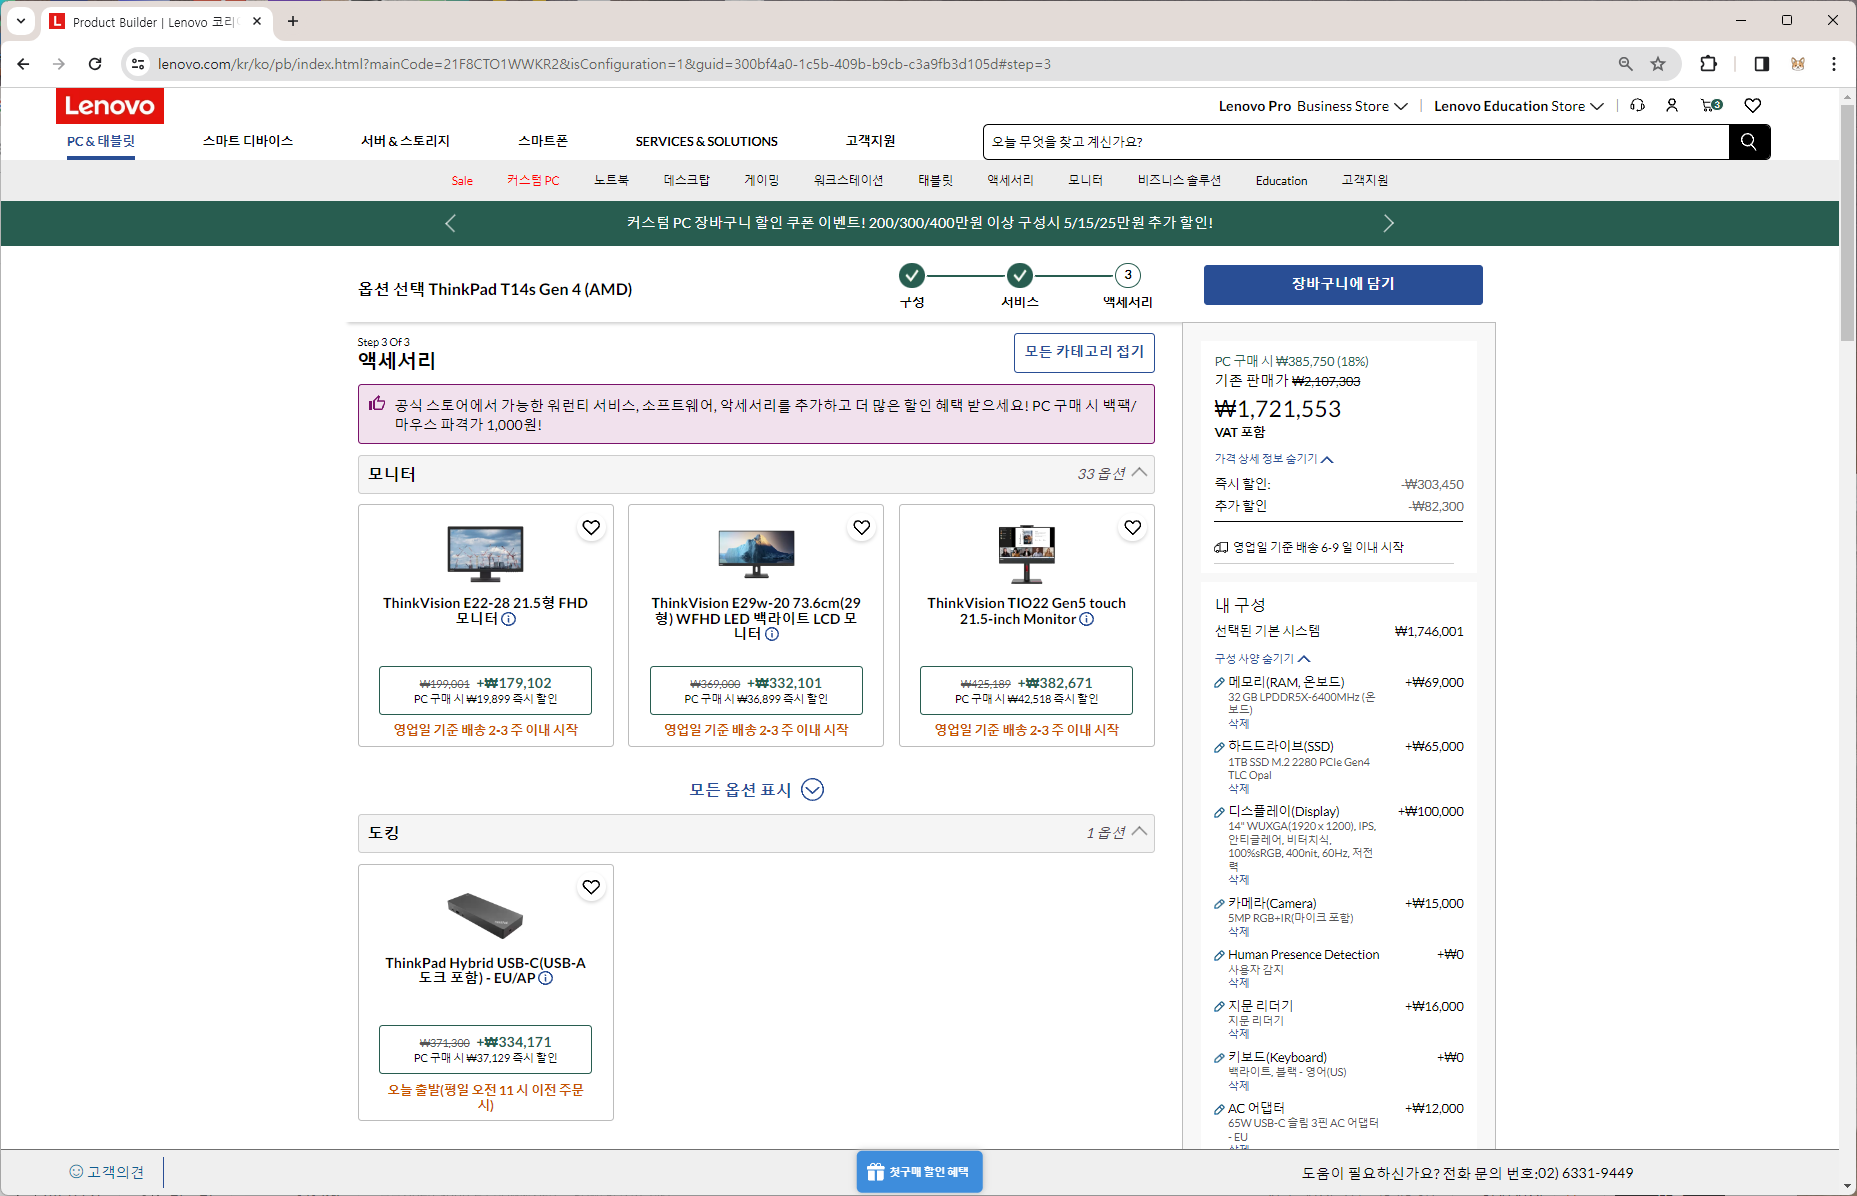Show info for ThinkVision E29w-20 monitor
Viewport: 1857px width, 1196px height.
[x=772, y=634]
